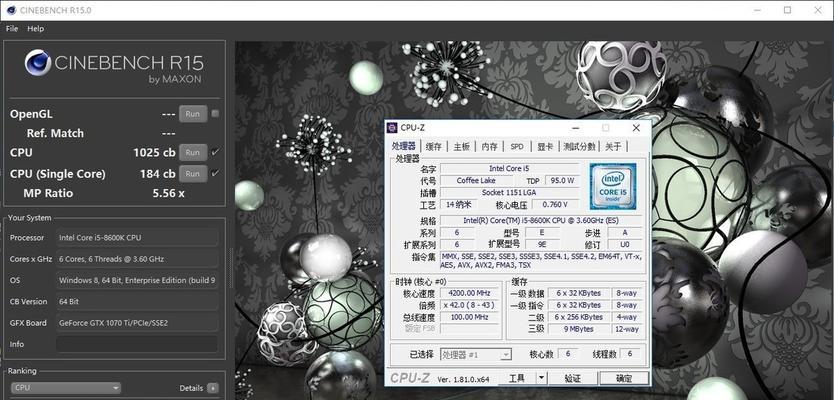Click the 总线速度 value 100.00 MHz

coord(469,318)
